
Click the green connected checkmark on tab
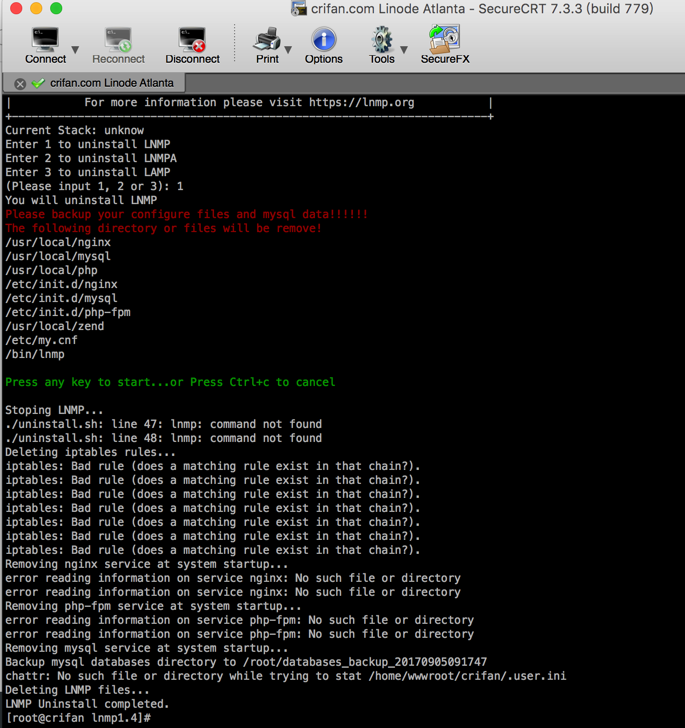(x=38, y=83)
